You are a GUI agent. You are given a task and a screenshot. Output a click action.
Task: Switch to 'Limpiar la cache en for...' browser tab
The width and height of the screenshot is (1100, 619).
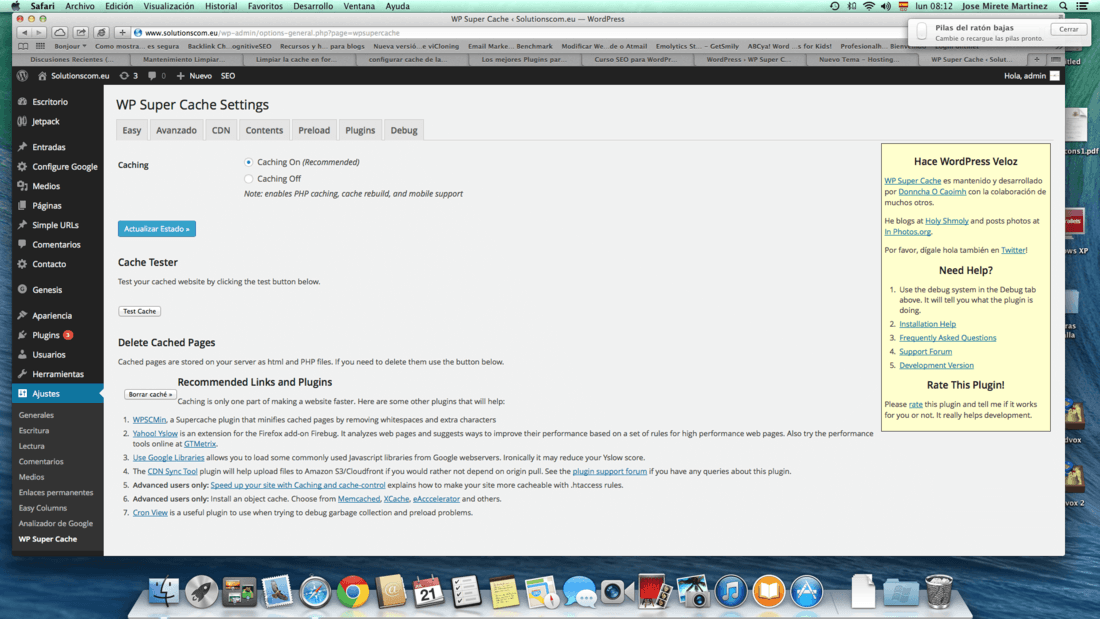click(x=296, y=60)
